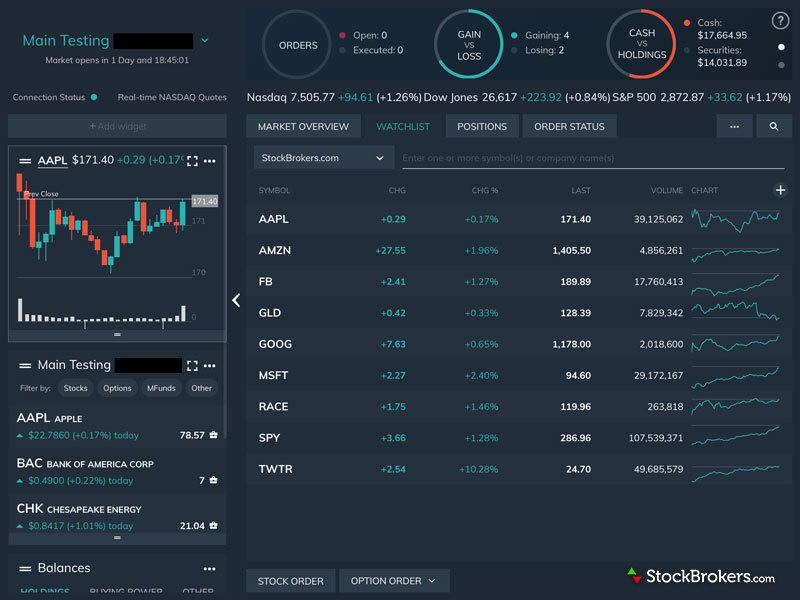Switch to Watchlist tab

(x=403, y=127)
